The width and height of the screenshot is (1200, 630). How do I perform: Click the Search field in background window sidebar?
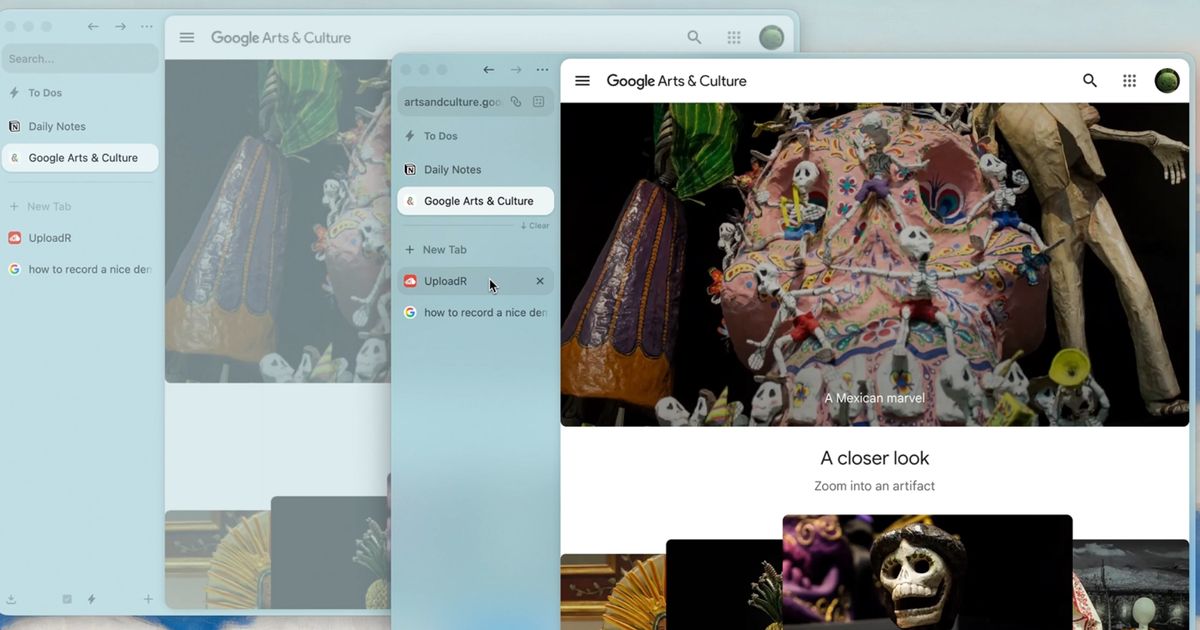(x=80, y=59)
